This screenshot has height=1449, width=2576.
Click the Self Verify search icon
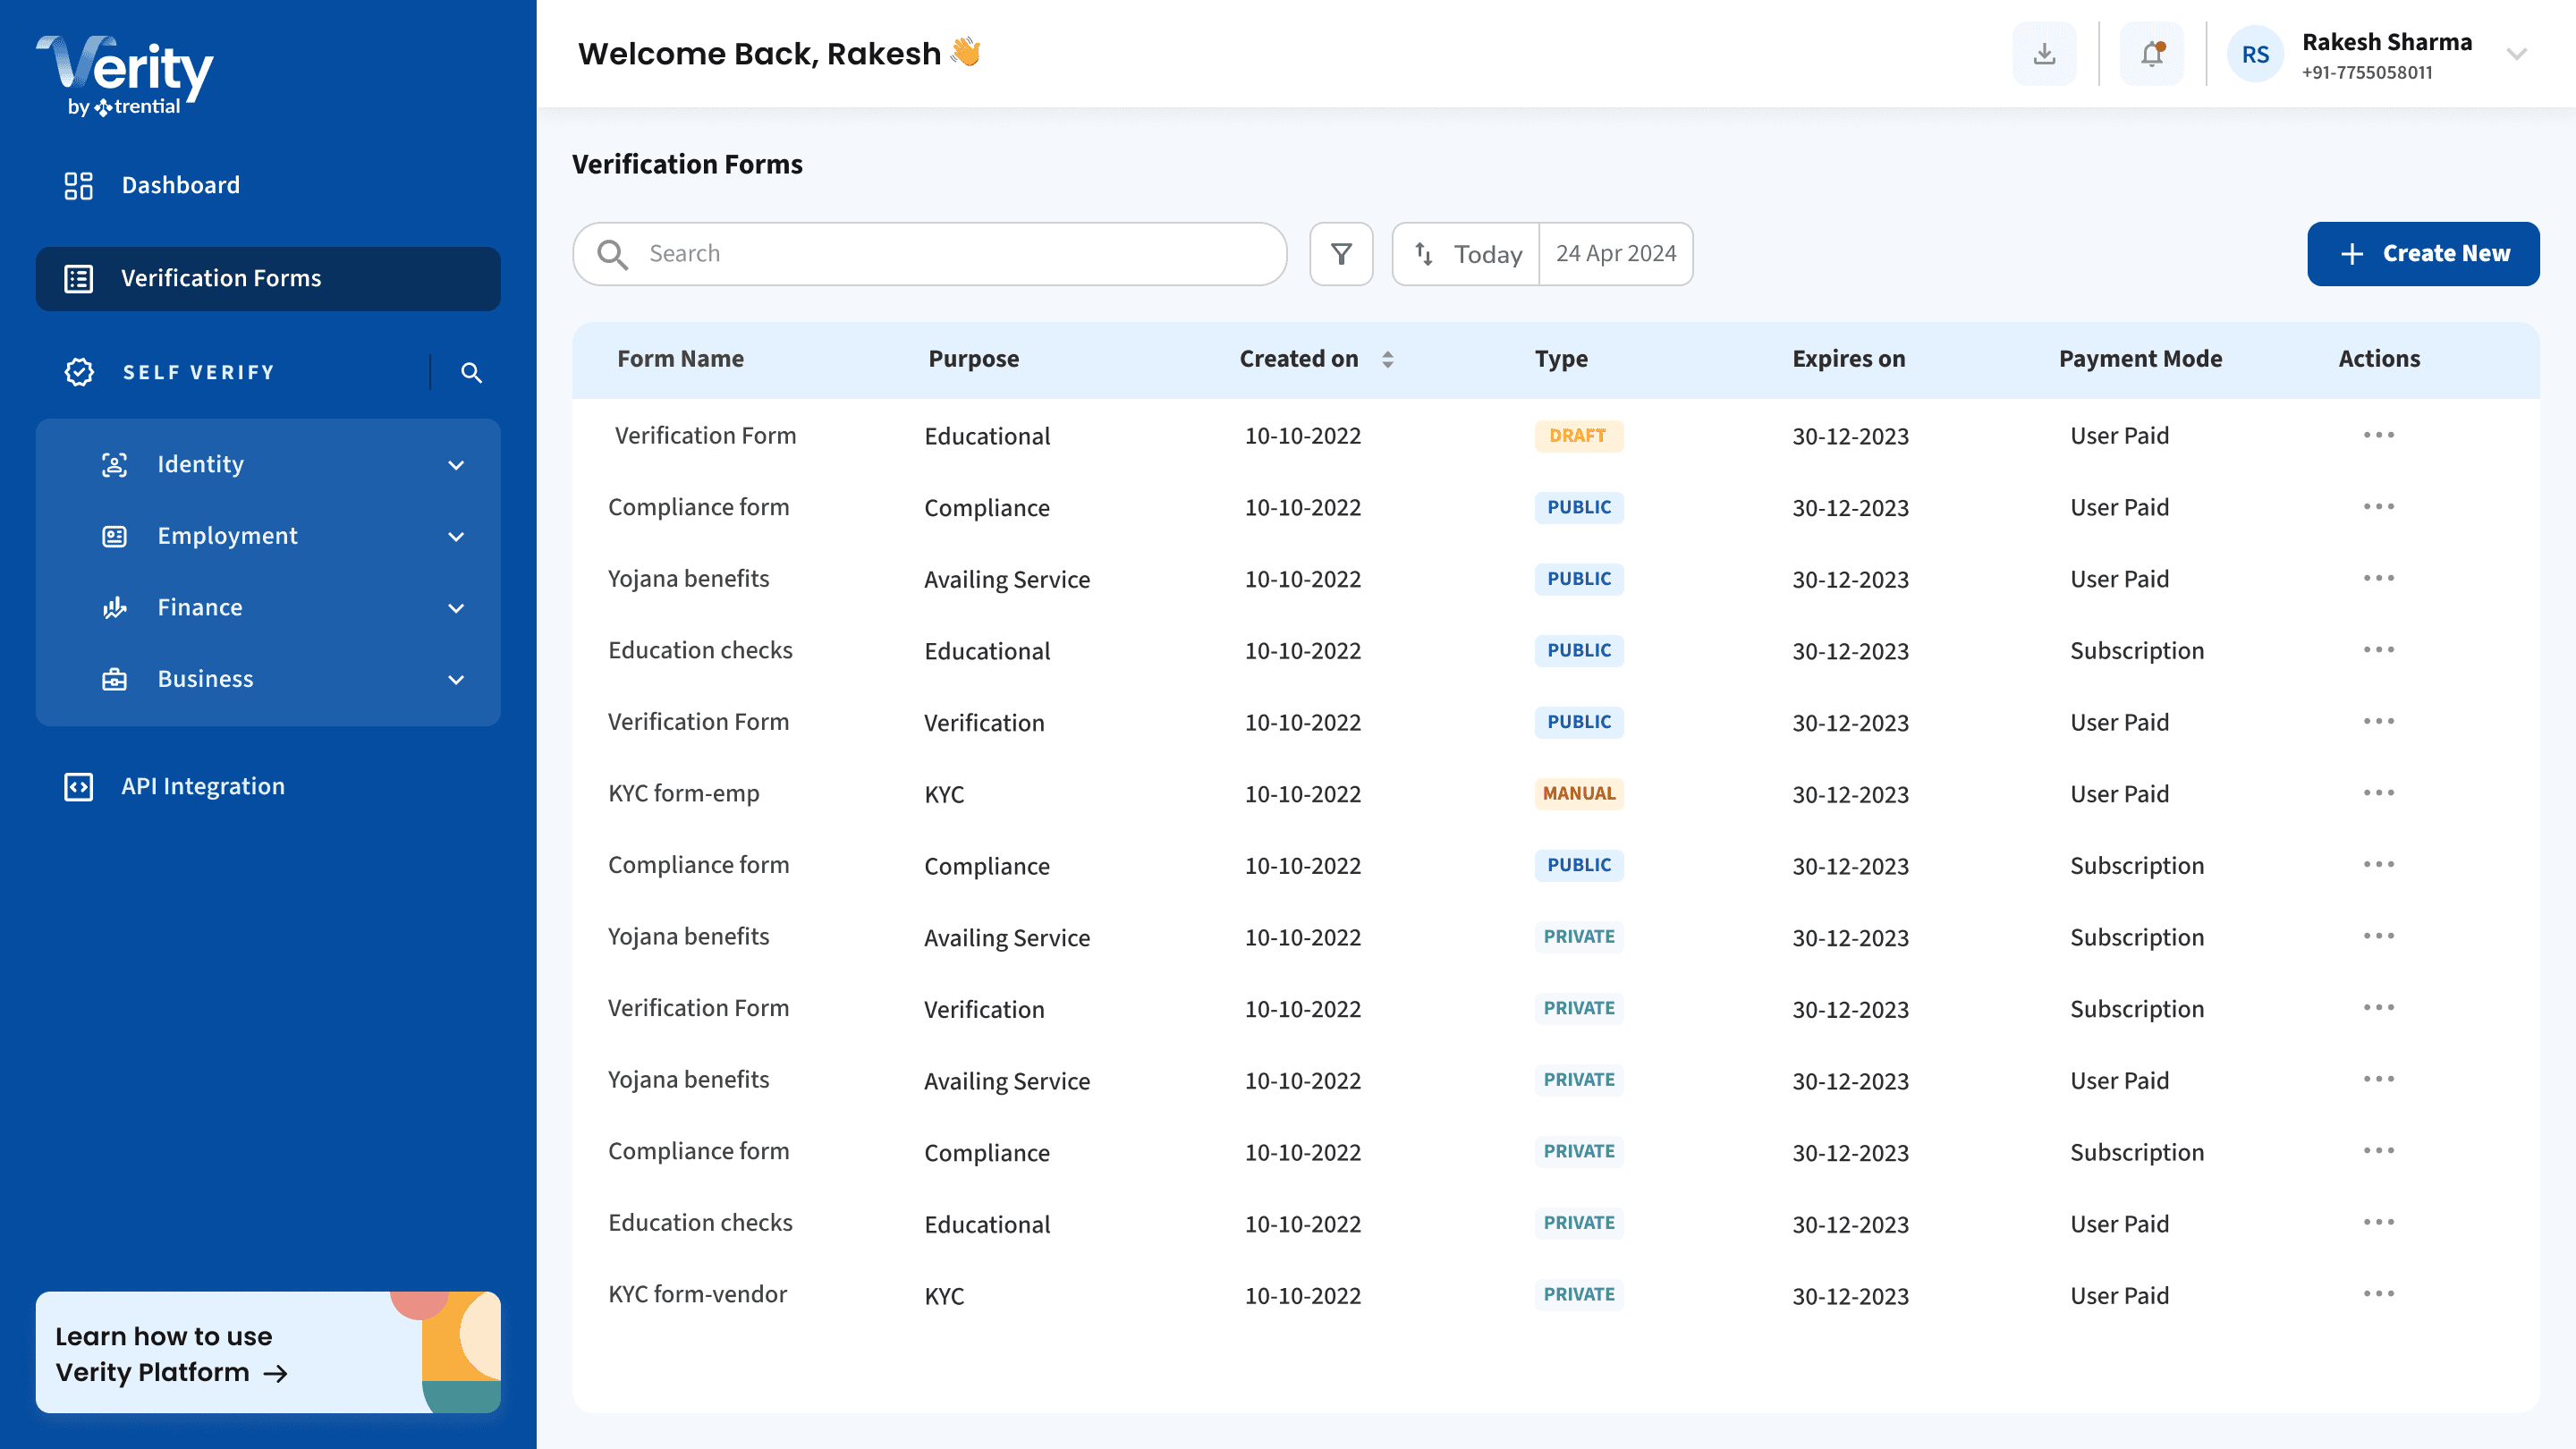[471, 373]
